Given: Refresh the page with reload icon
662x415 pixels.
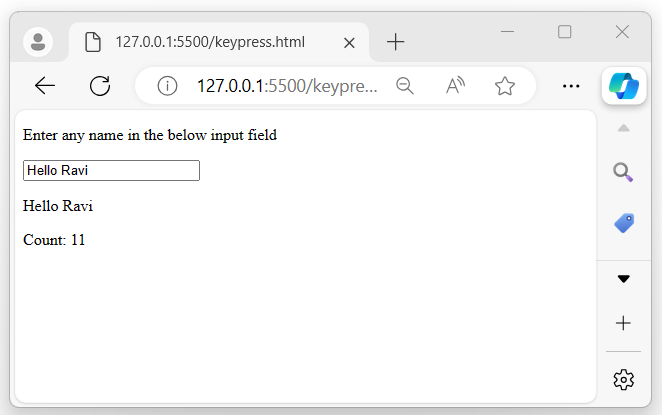Looking at the screenshot, I should click(100, 86).
